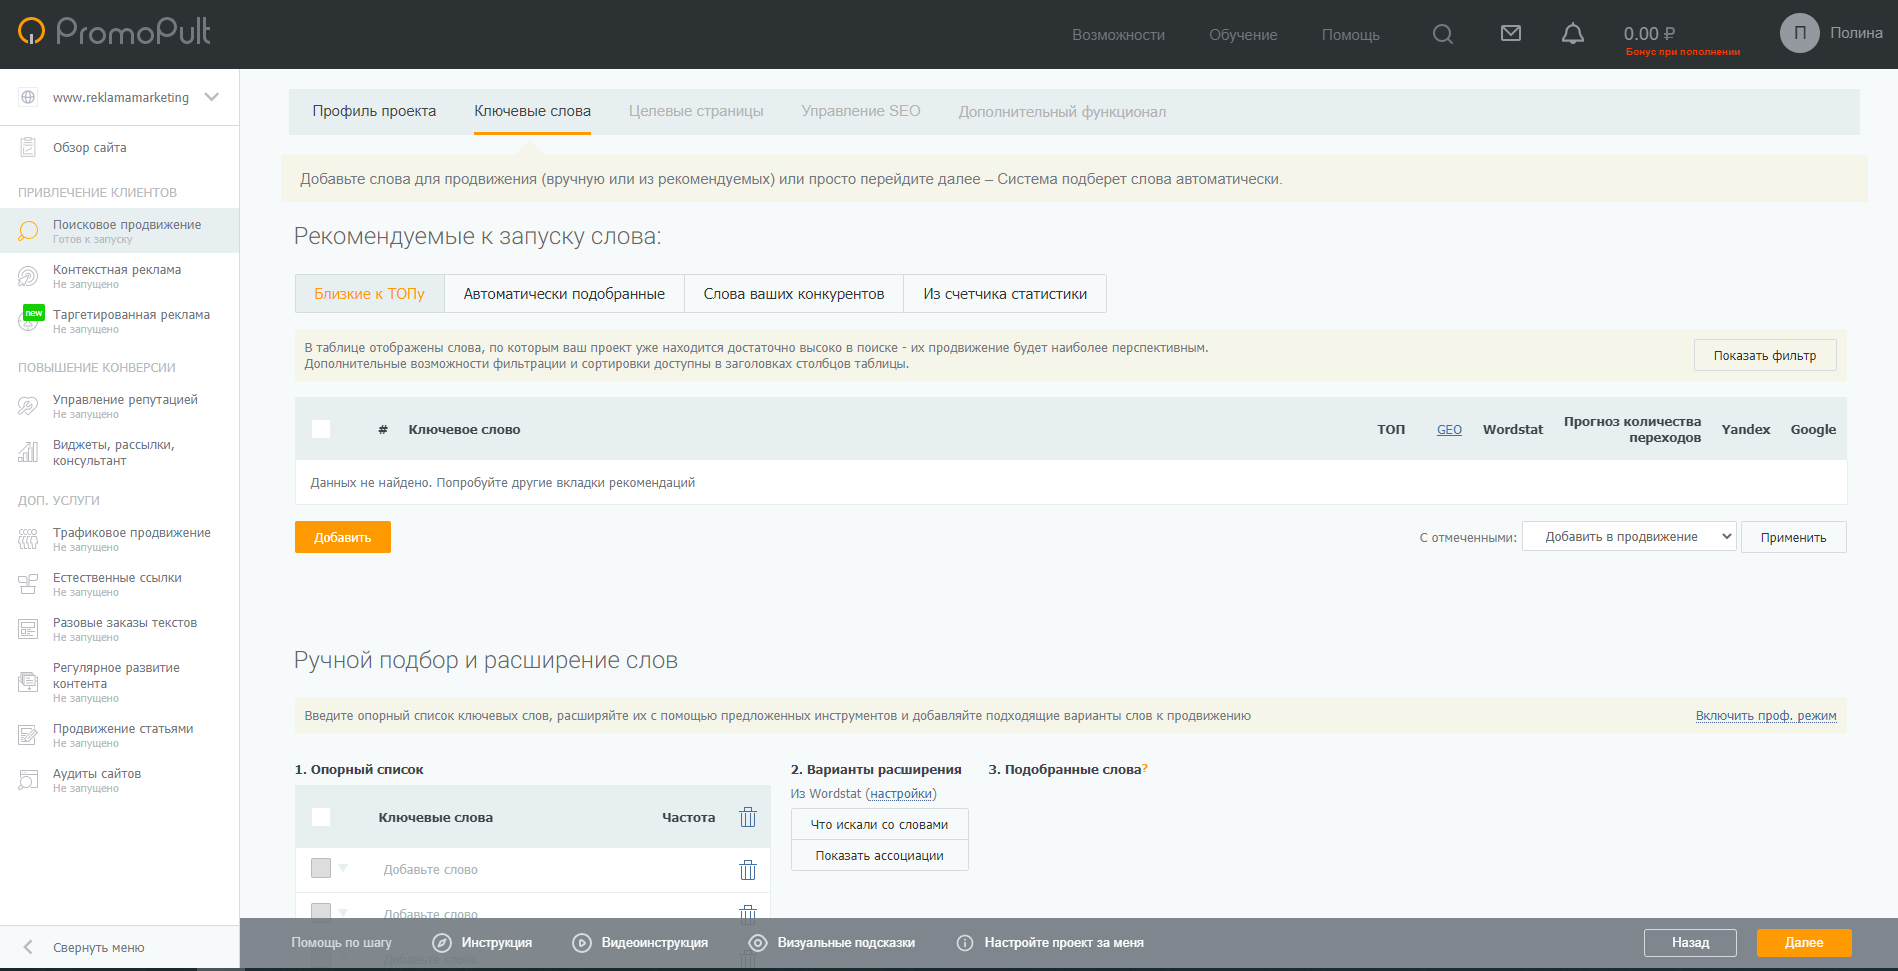Switch to the Дополнительный функционал tab
Viewport: 1898px width, 971px height.
[x=1062, y=112]
